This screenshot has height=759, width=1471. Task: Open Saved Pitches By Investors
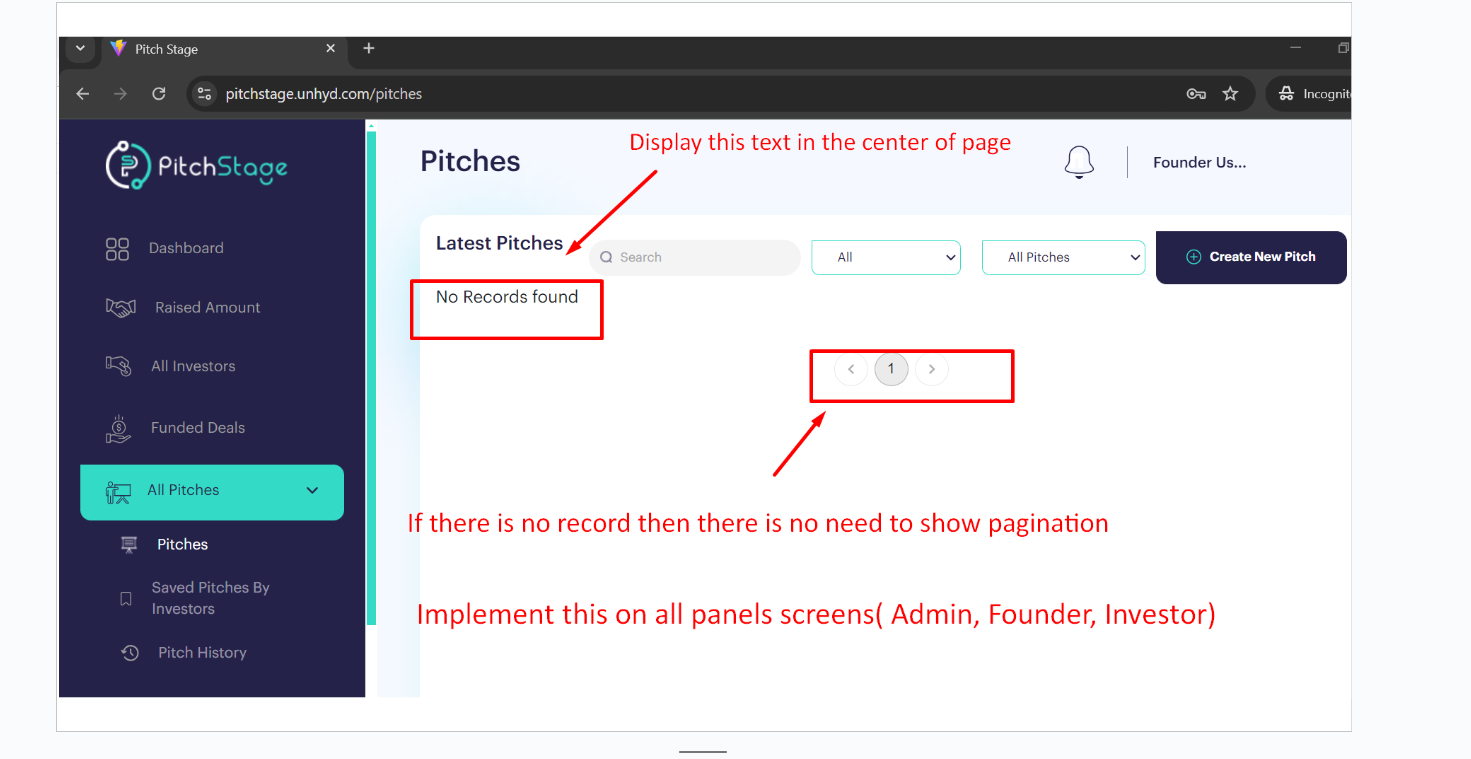click(x=210, y=598)
